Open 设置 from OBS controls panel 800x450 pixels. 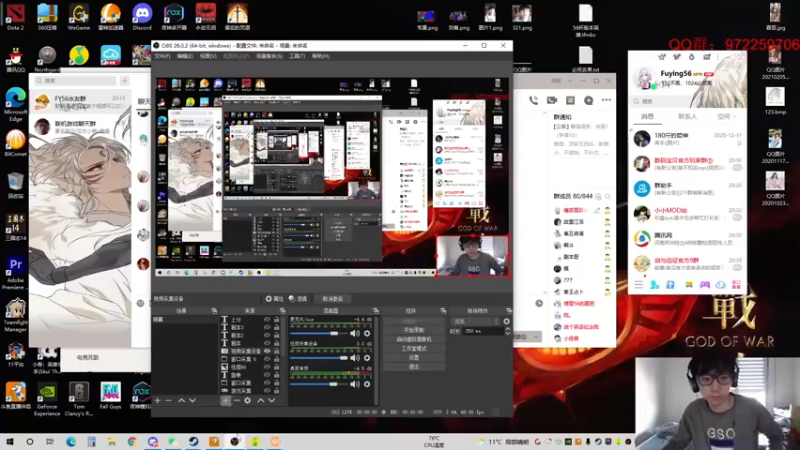point(414,358)
